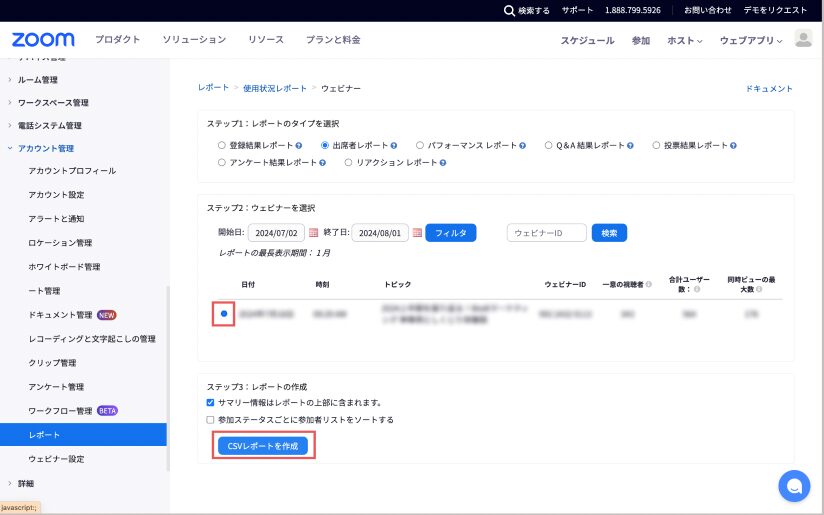
Task: Click the Zoom logo
Action: [x=43, y=40]
